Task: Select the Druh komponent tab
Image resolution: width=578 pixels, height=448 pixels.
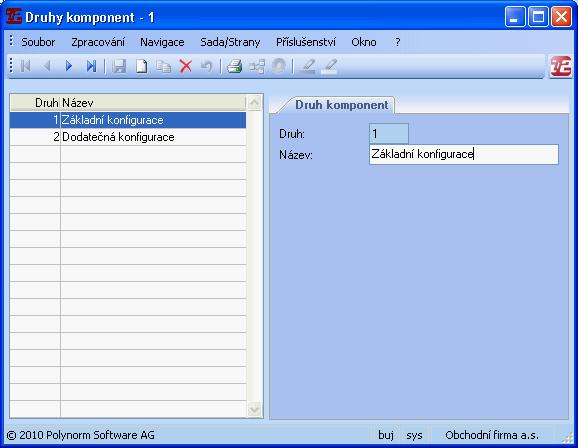Action: (x=341, y=105)
